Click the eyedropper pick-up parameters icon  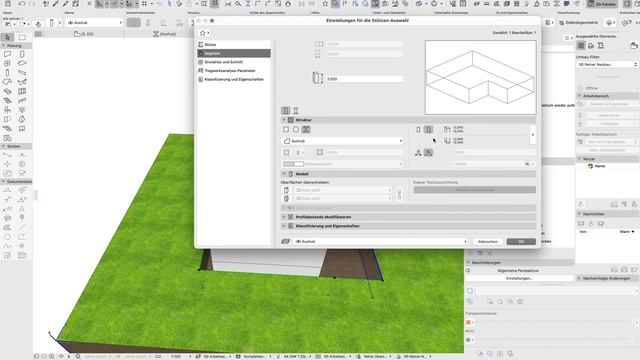(x=56, y=4)
